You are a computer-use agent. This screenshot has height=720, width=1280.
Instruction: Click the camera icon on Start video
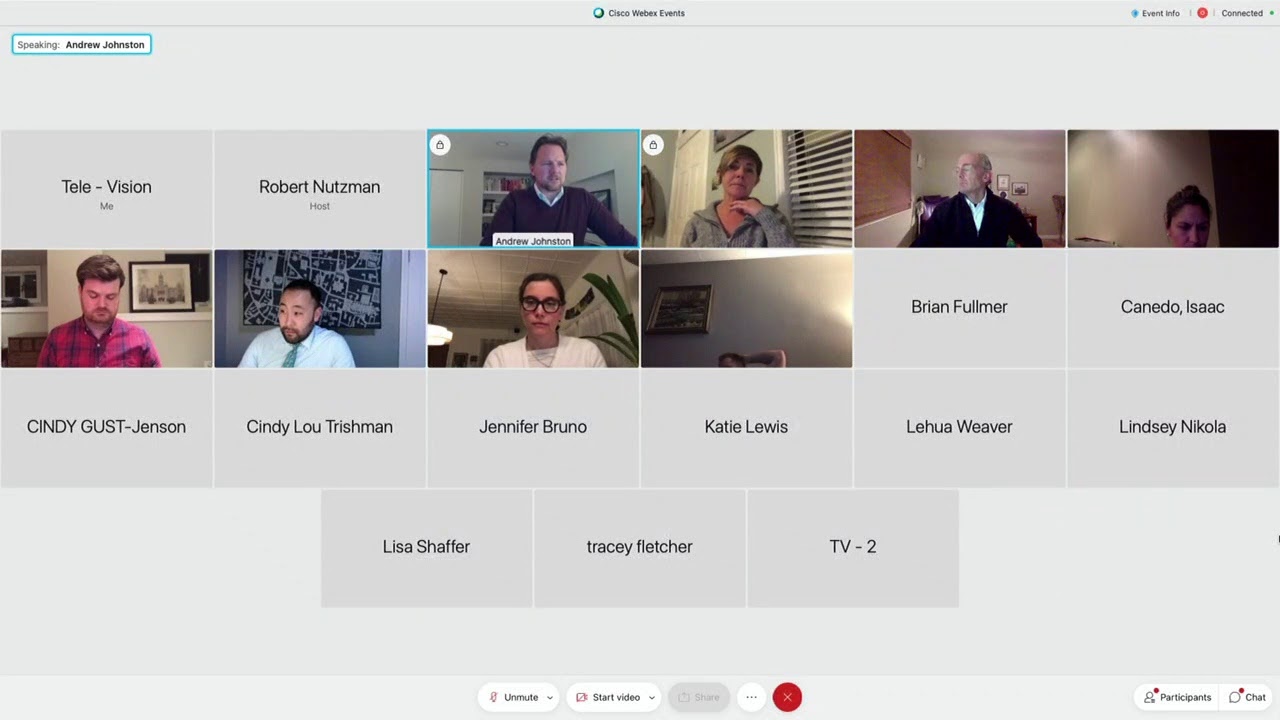pos(581,697)
